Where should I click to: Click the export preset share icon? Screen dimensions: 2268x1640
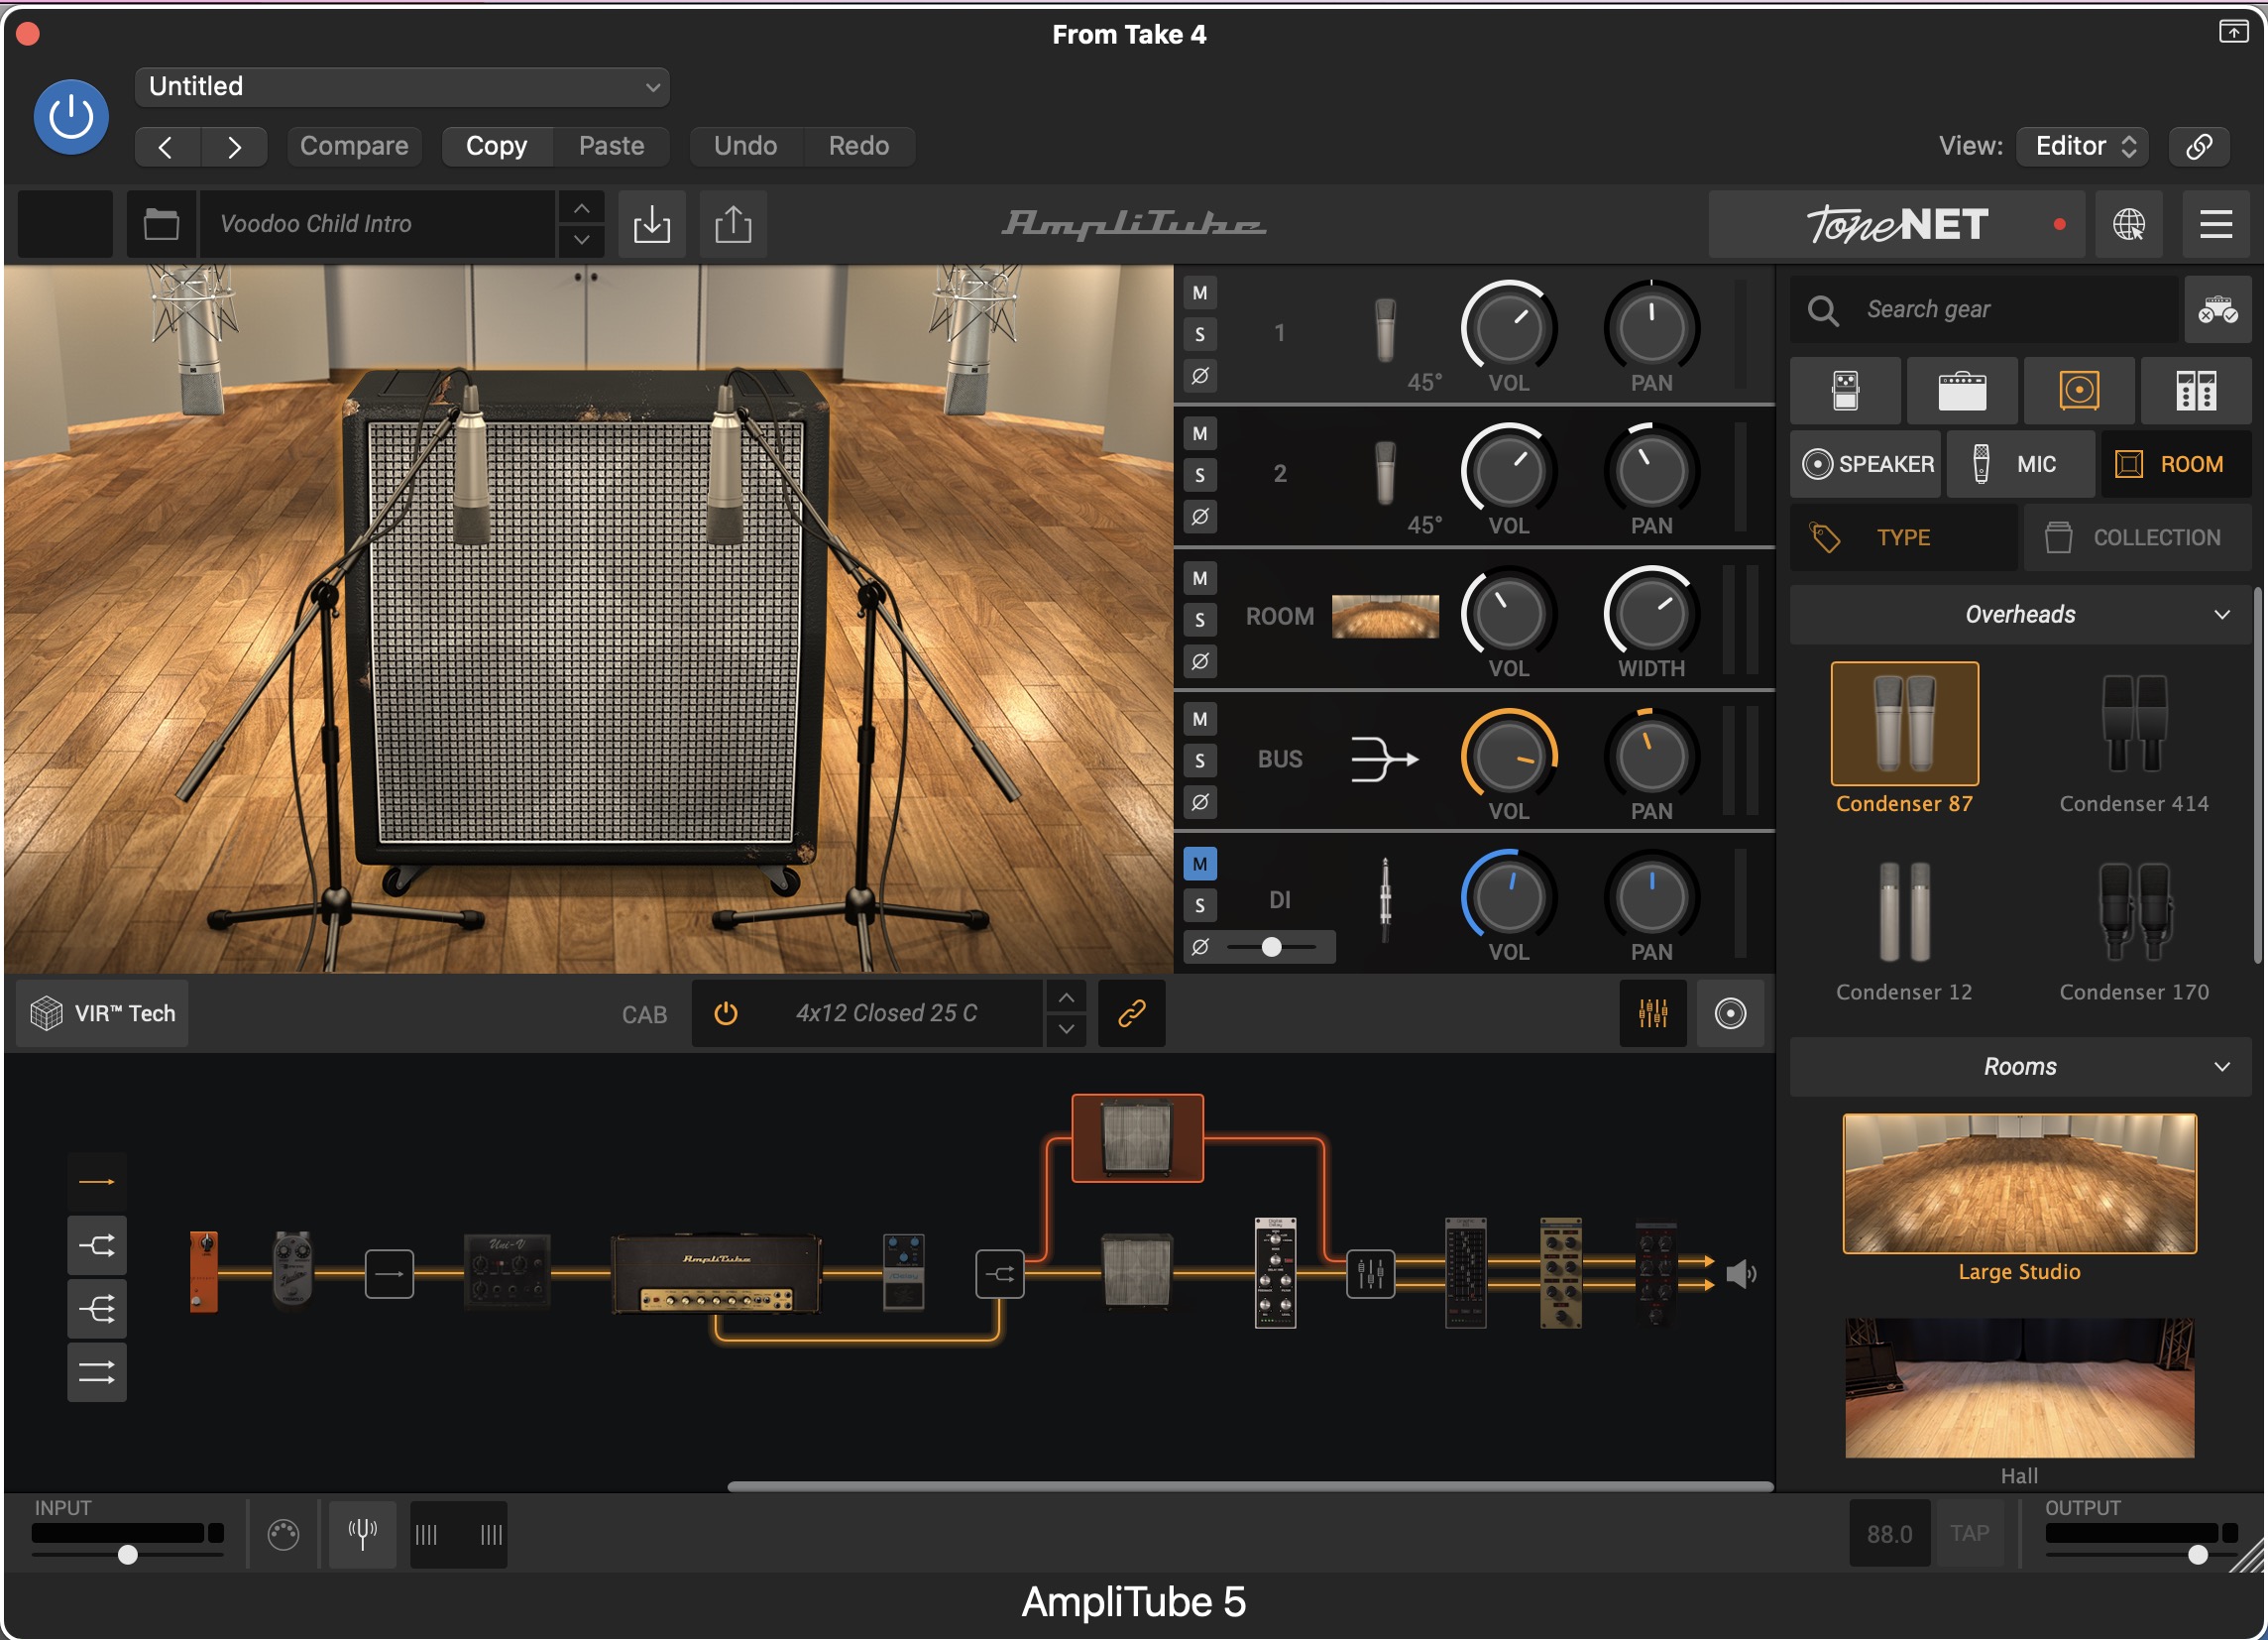pos(733,224)
